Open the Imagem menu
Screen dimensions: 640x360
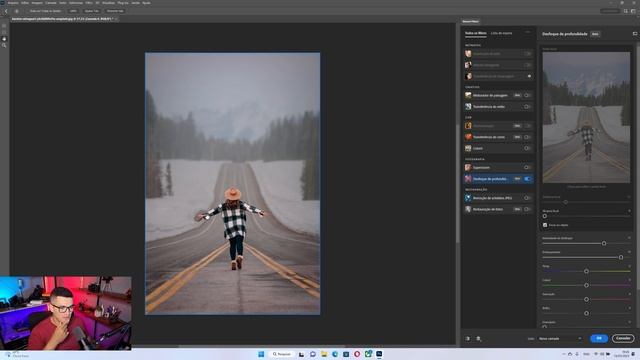(x=37, y=3)
